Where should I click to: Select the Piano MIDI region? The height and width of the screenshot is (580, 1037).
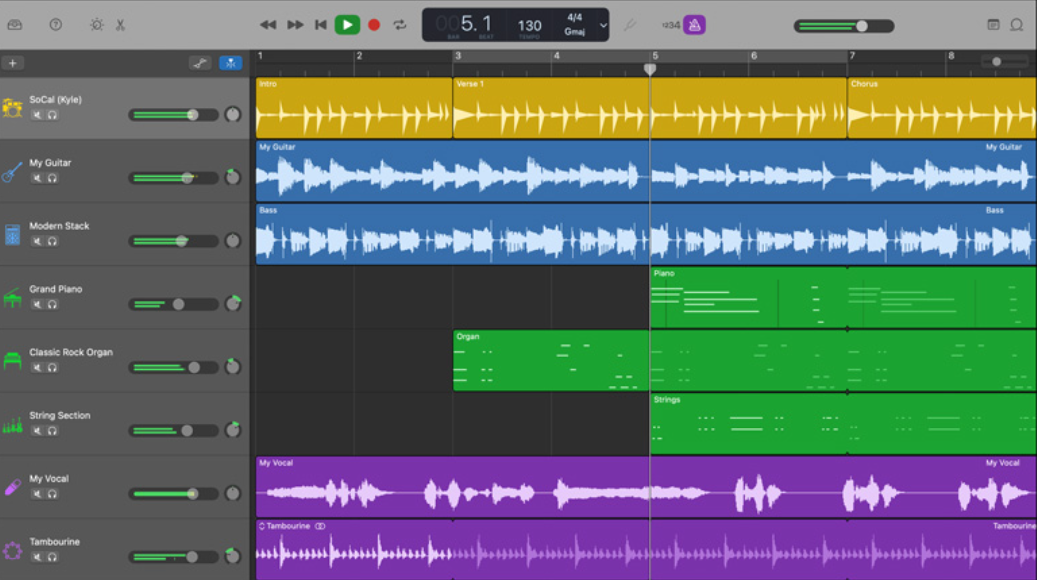843,298
